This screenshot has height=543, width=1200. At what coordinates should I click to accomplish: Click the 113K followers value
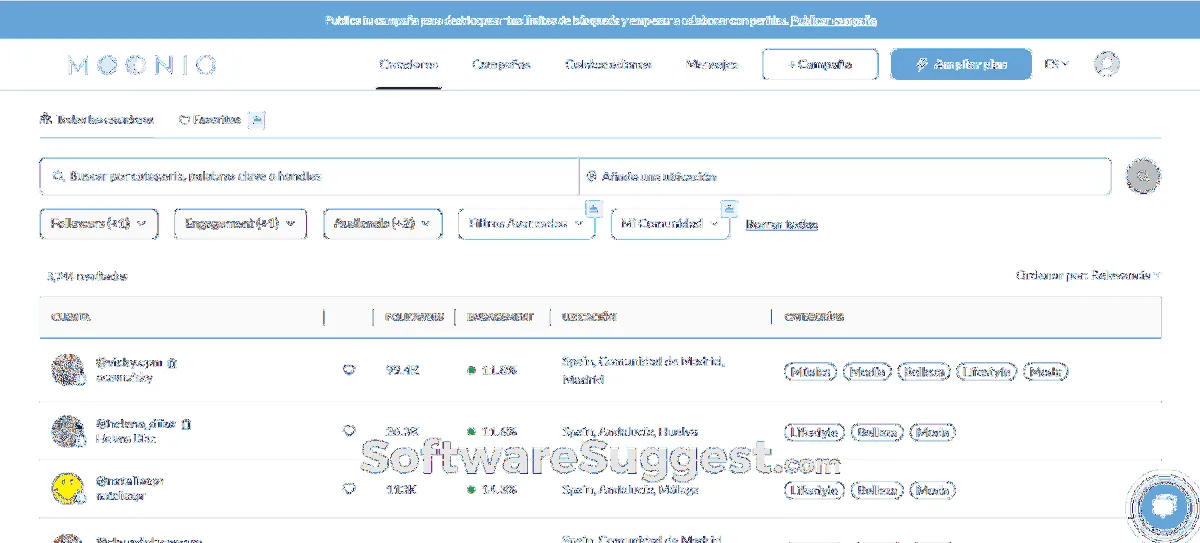[x=400, y=489]
